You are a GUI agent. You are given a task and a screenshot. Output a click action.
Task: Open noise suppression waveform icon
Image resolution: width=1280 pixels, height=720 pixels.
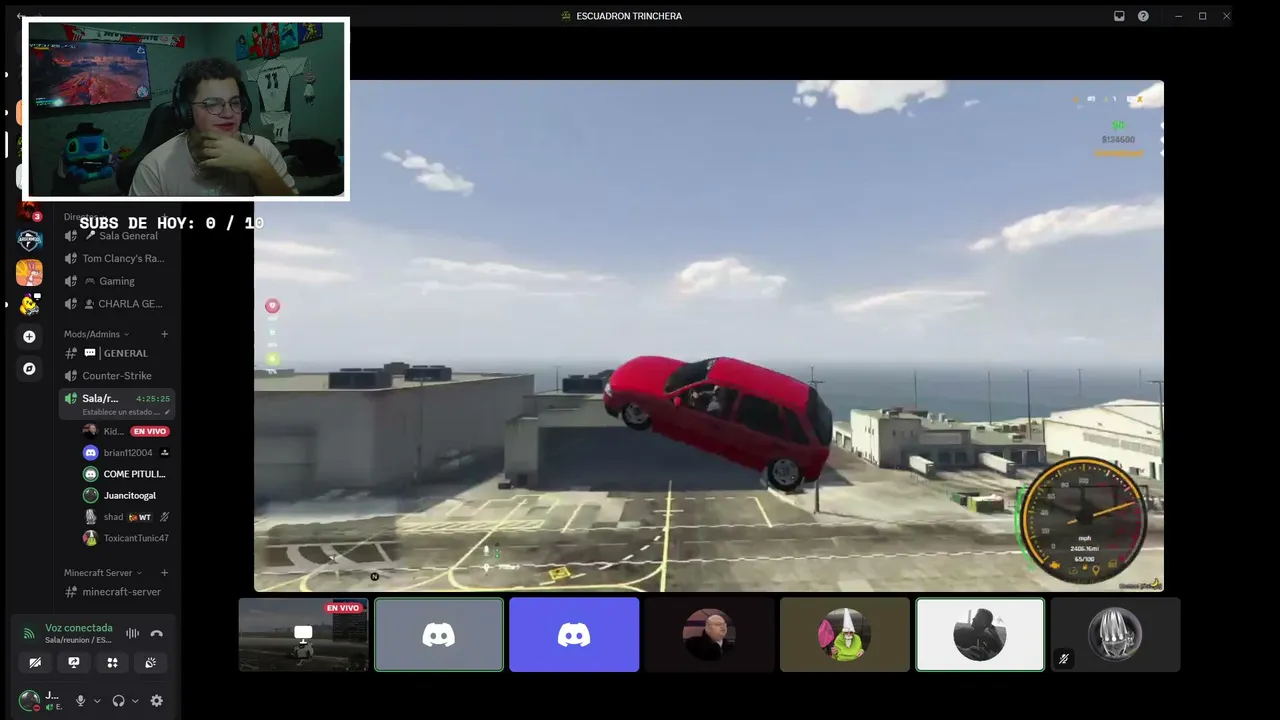point(132,634)
